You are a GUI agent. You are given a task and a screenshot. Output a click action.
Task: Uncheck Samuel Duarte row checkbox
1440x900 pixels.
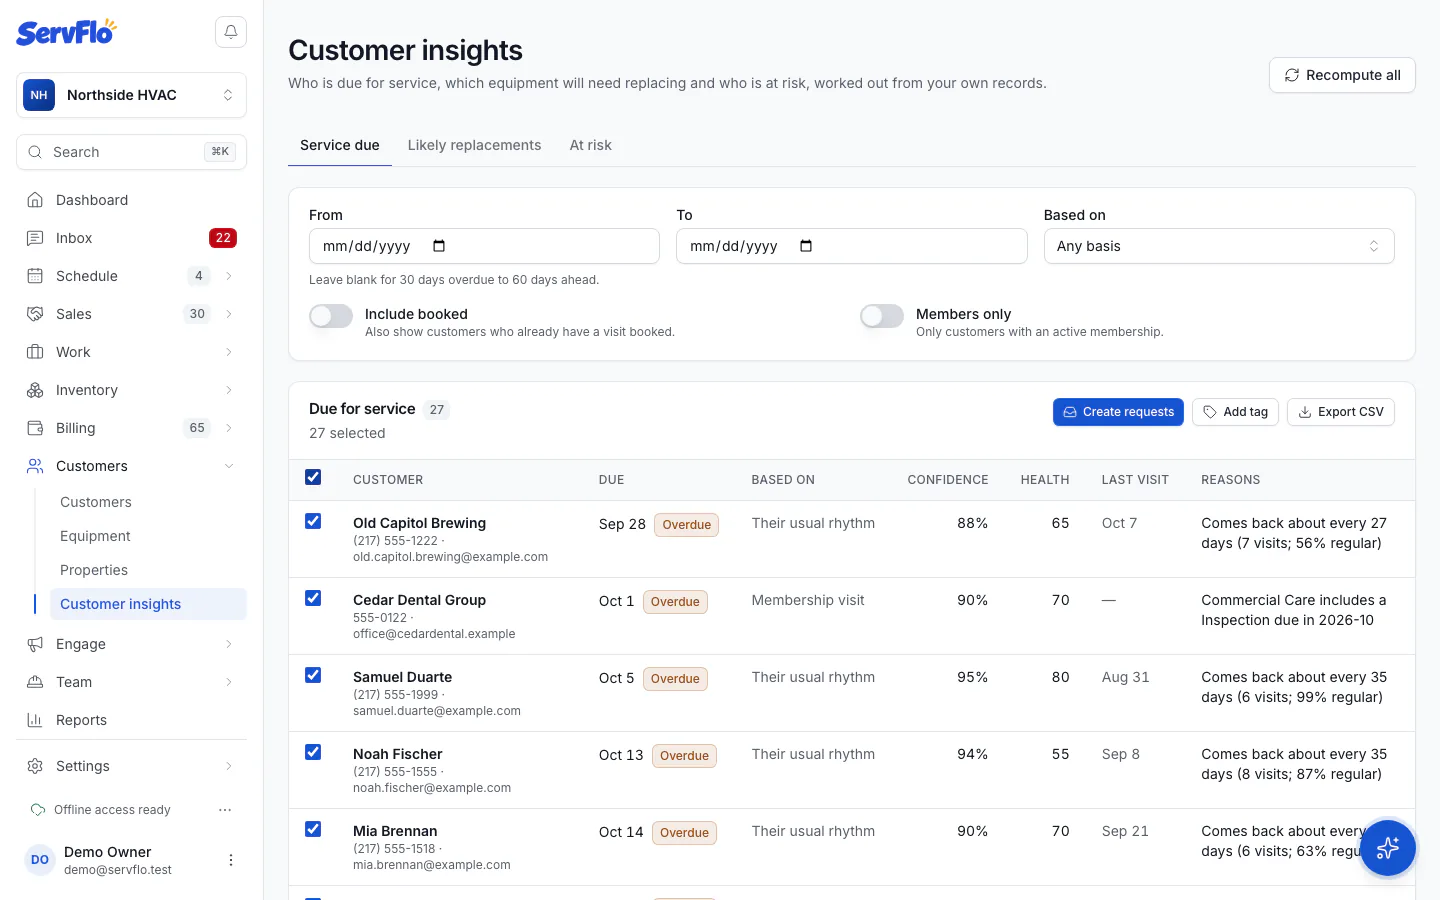coord(313,675)
